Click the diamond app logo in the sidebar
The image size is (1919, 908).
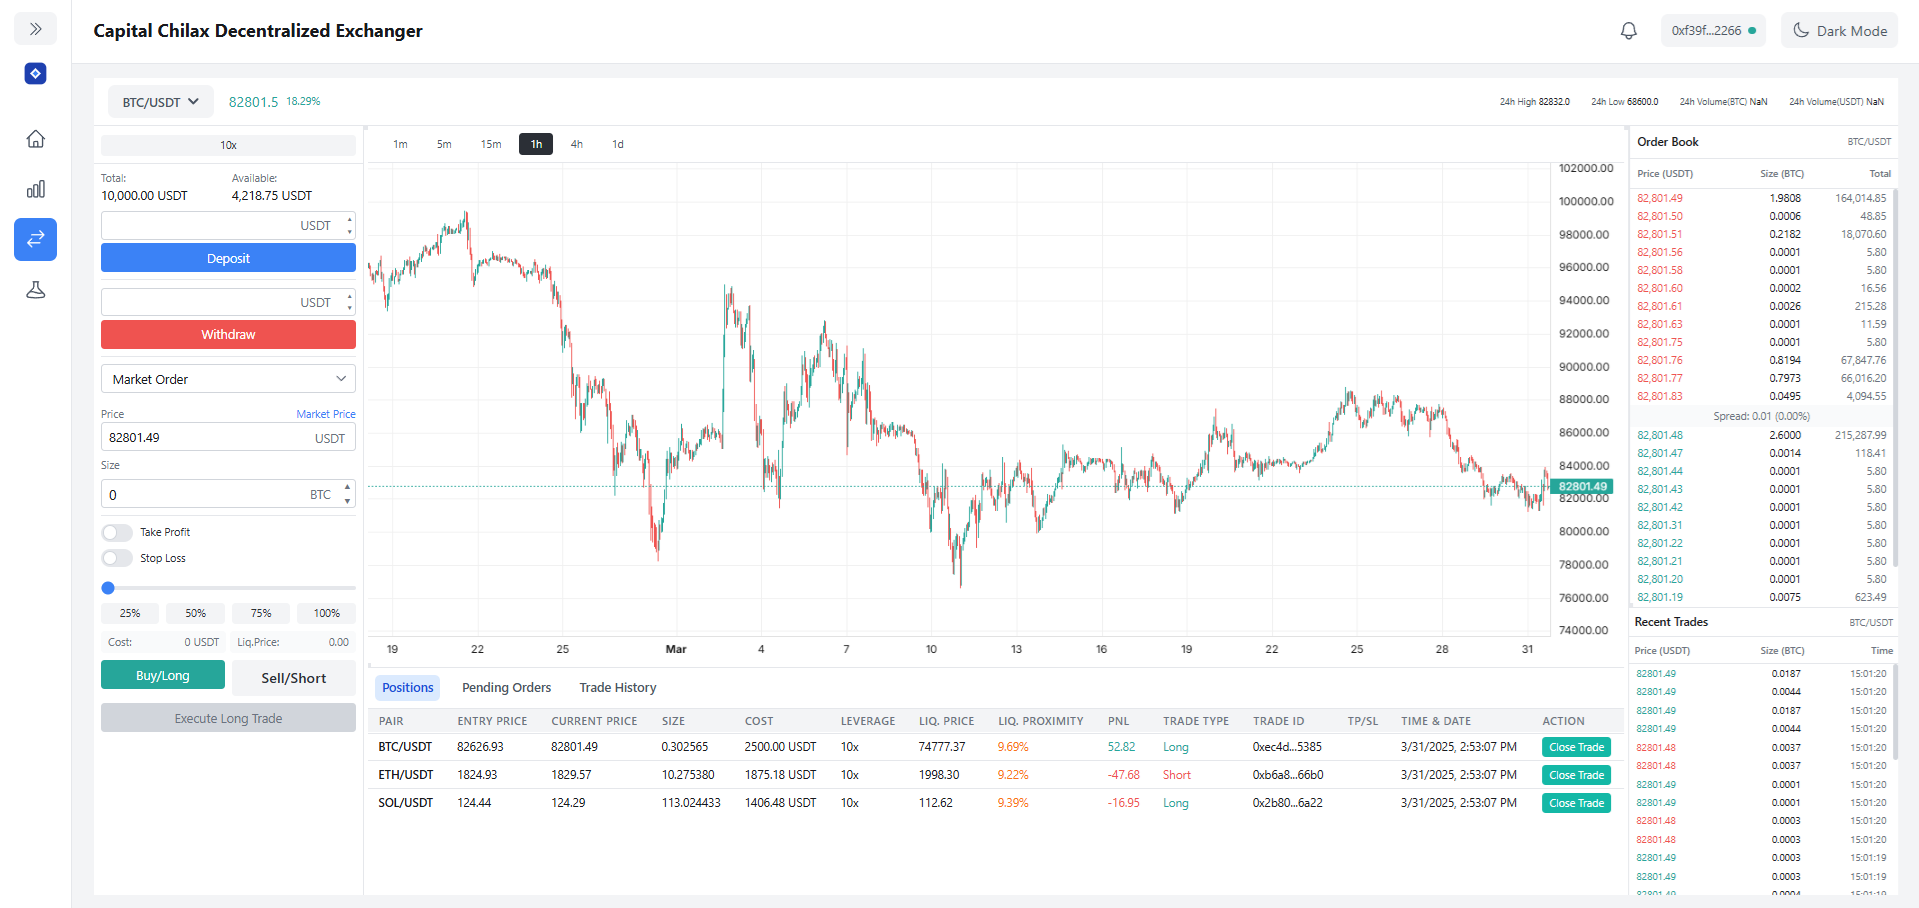(x=35, y=73)
